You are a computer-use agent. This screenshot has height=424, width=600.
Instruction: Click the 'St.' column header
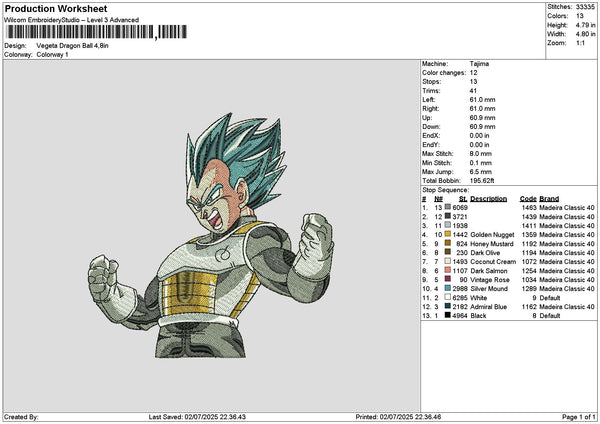click(x=463, y=199)
